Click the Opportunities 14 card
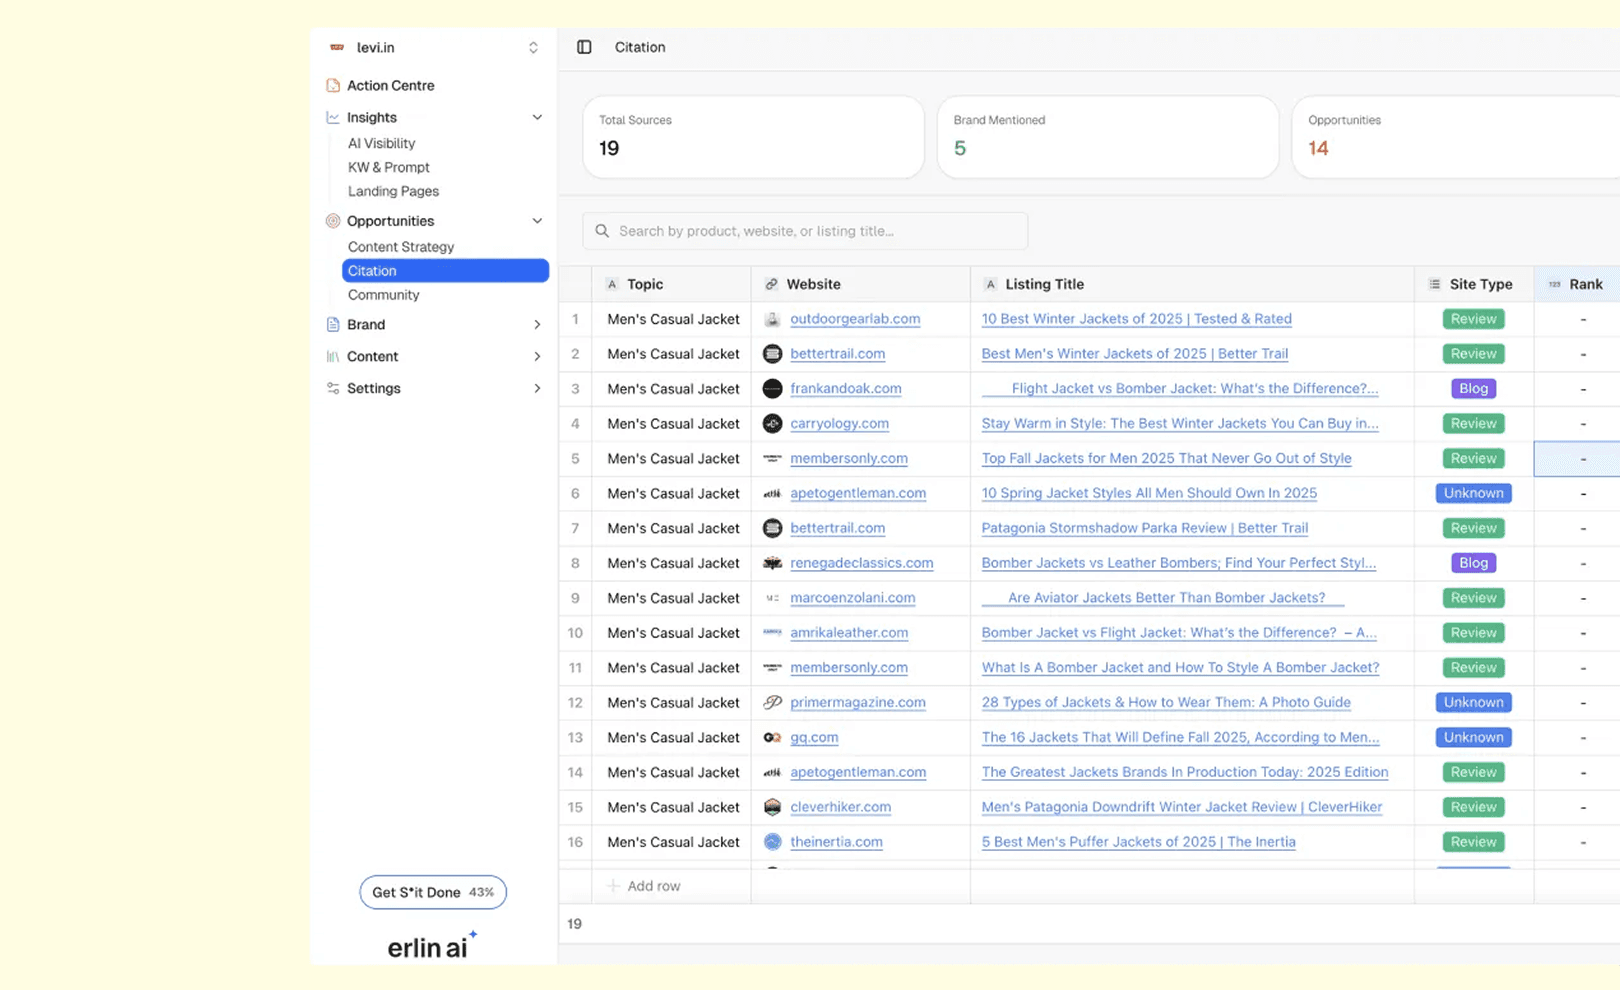1620x990 pixels. click(1456, 137)
